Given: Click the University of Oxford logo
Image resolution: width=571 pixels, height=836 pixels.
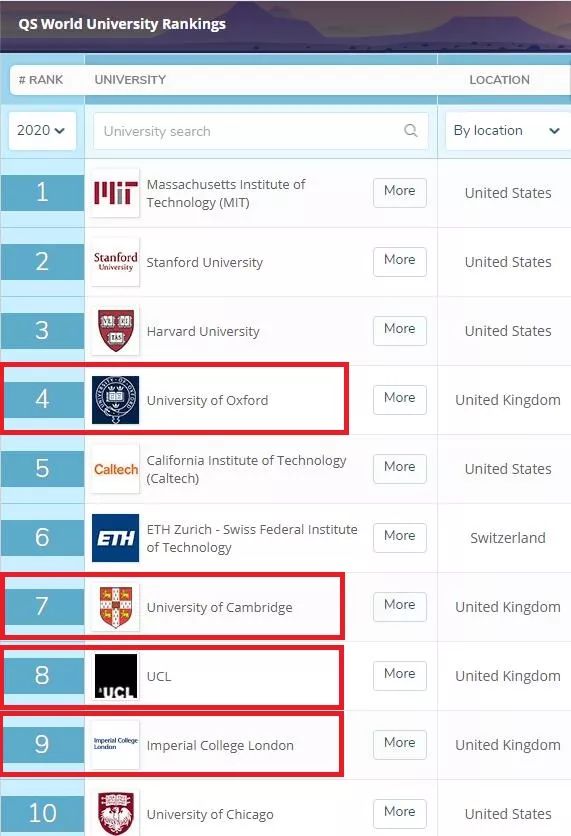Looking at the screenshot, I should [116, 400].
